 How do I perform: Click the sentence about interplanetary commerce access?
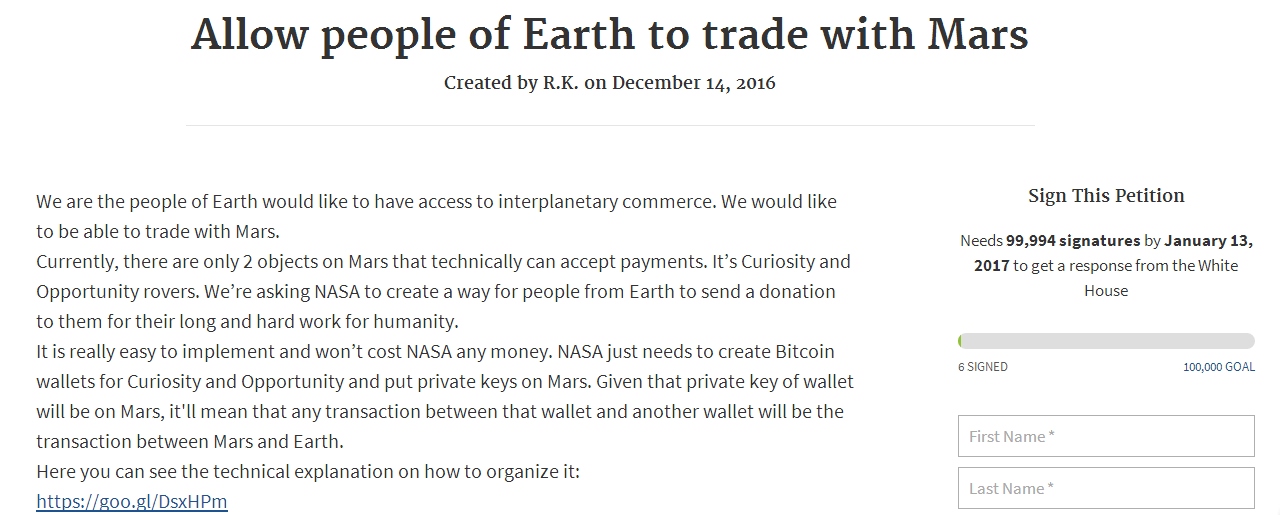click(376, 201)
